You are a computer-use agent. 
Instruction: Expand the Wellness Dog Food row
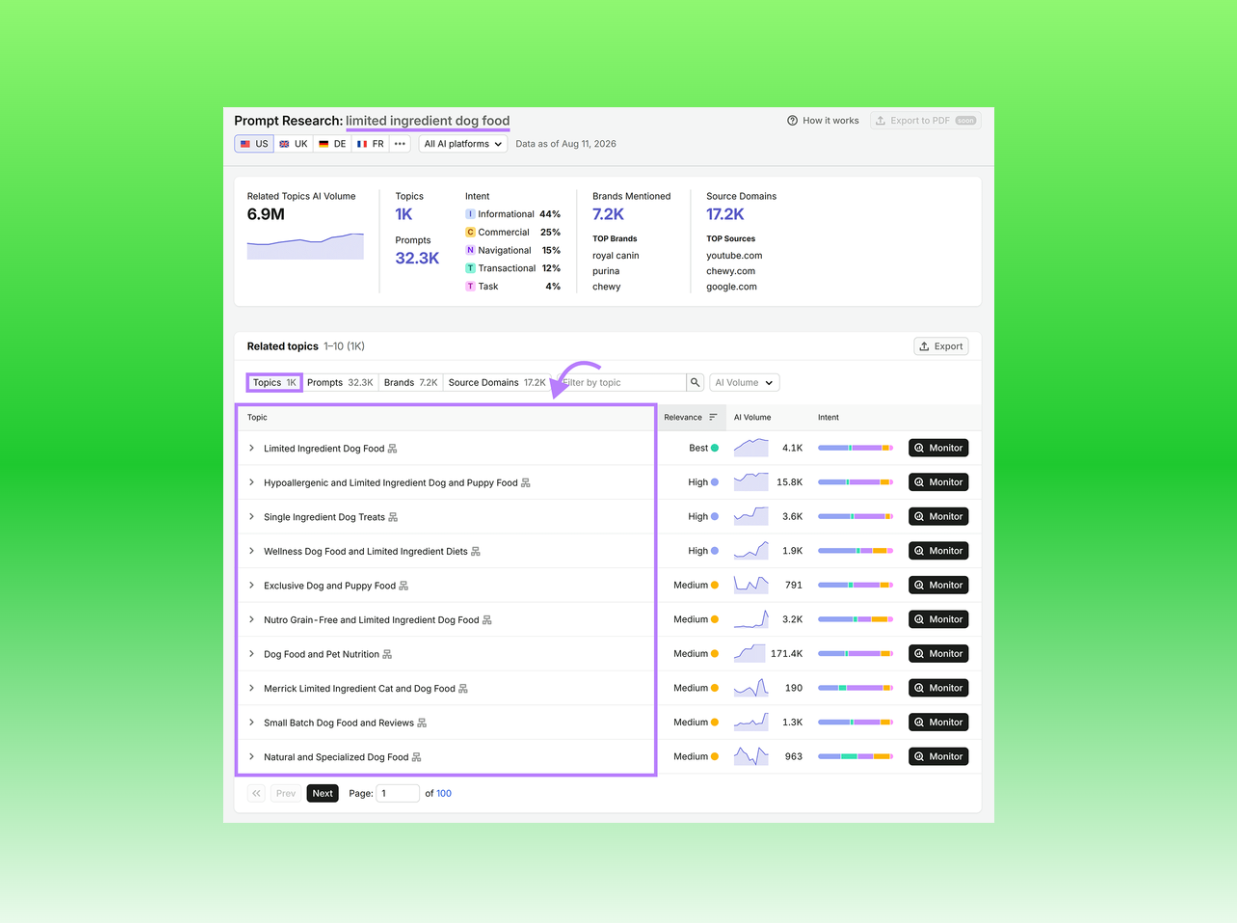[x=252, y=551]
